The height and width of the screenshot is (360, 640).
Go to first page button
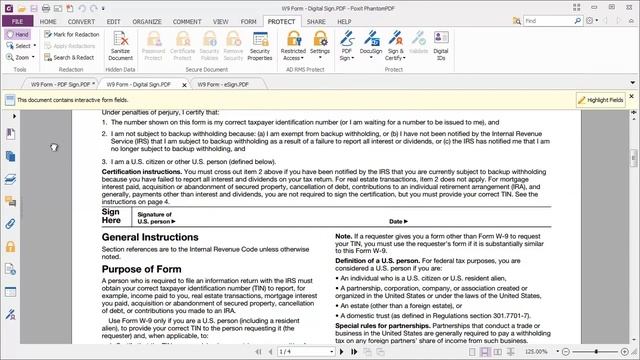coord(258,351)
